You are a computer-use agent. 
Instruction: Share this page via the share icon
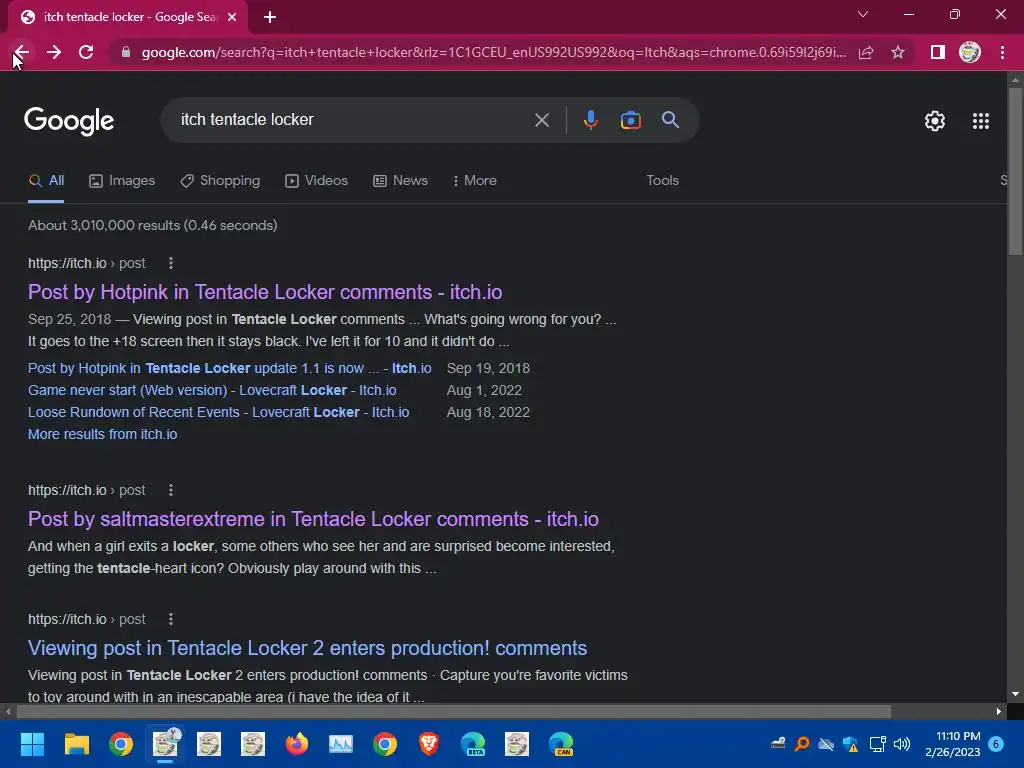click(866, 52)
